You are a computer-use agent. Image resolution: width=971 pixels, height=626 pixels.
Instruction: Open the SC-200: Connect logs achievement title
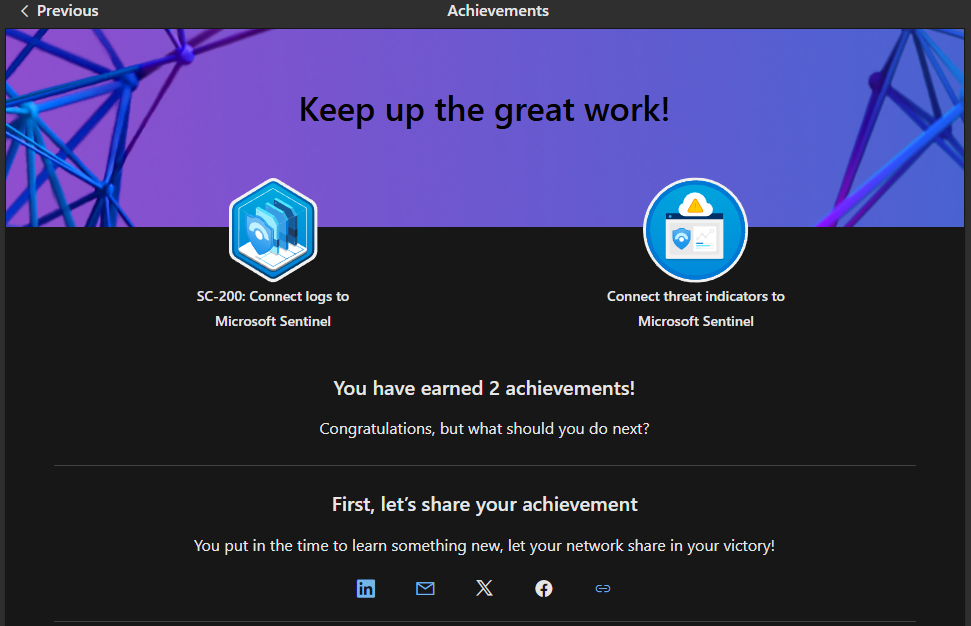(272, 308)
